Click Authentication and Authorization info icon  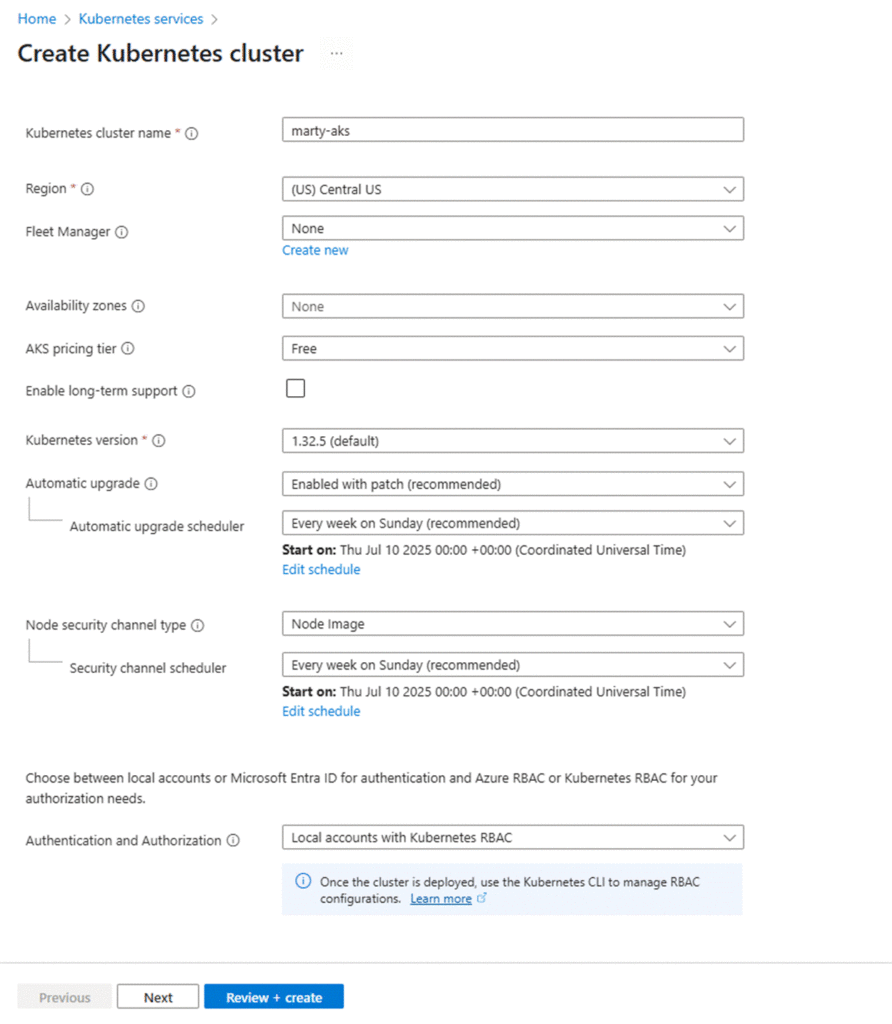coord(233,841)
